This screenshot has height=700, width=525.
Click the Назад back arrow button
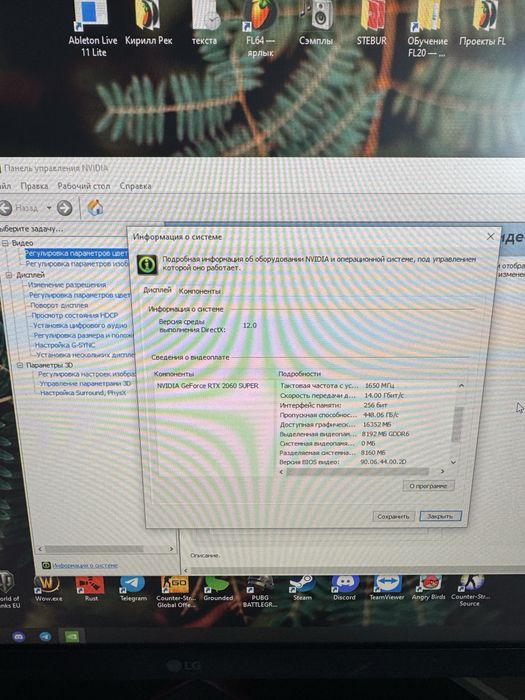coord(5,208)
